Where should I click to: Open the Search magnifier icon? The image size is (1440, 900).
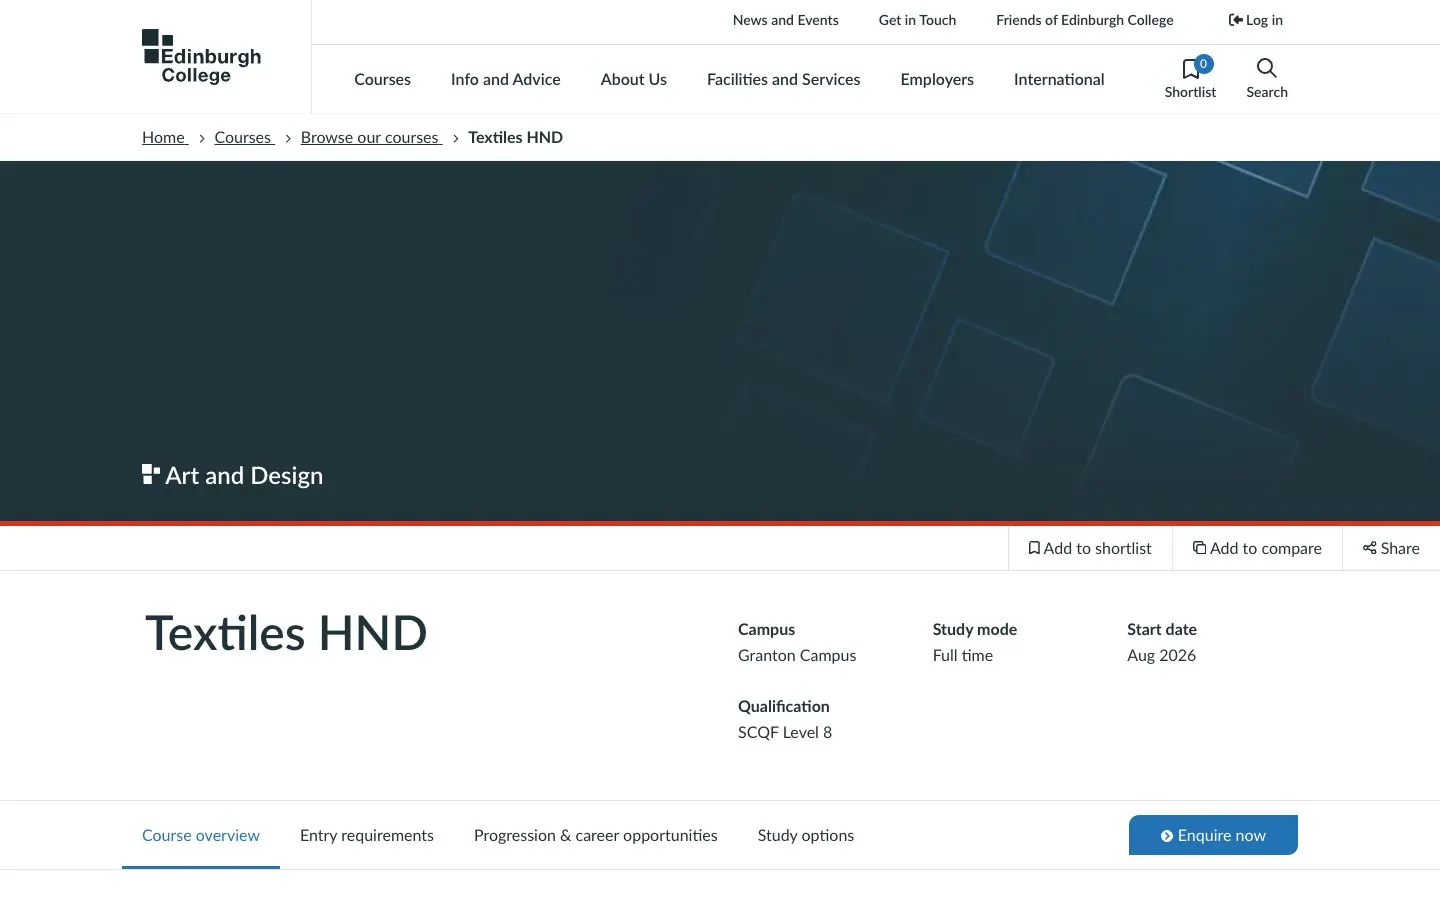[1267, 78]
